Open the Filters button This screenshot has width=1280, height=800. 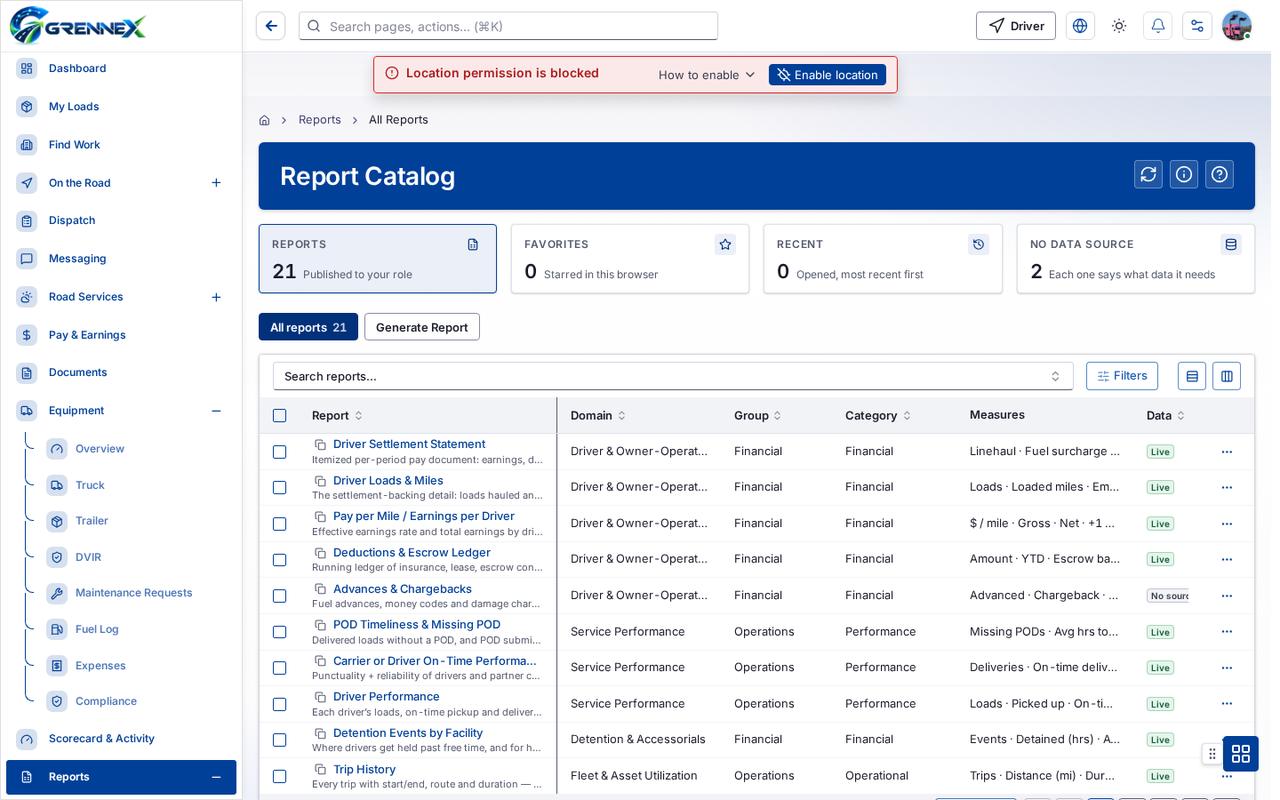(x=1122, y=376)
